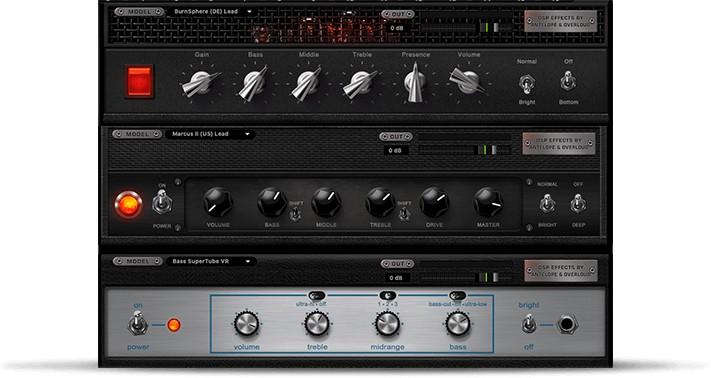Click the BASS knob on Marcus II amp

pos(272,202)
